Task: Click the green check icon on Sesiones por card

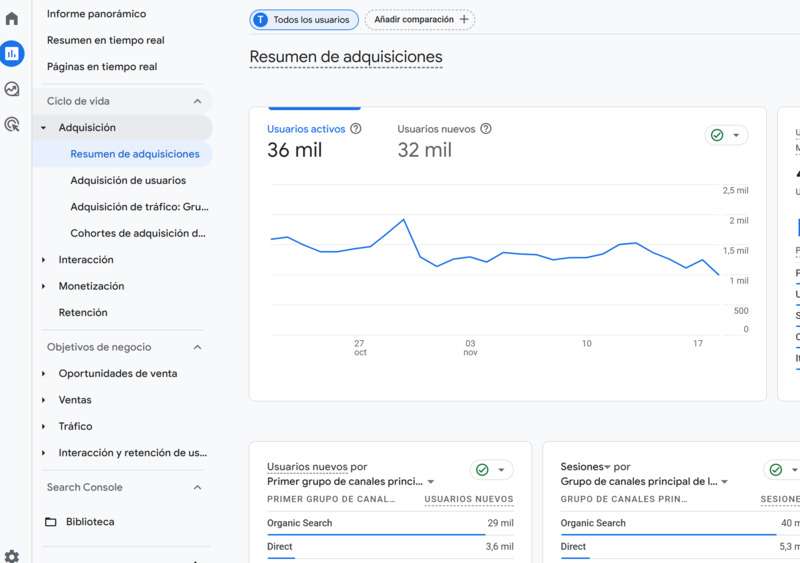Action: point(776,470)
